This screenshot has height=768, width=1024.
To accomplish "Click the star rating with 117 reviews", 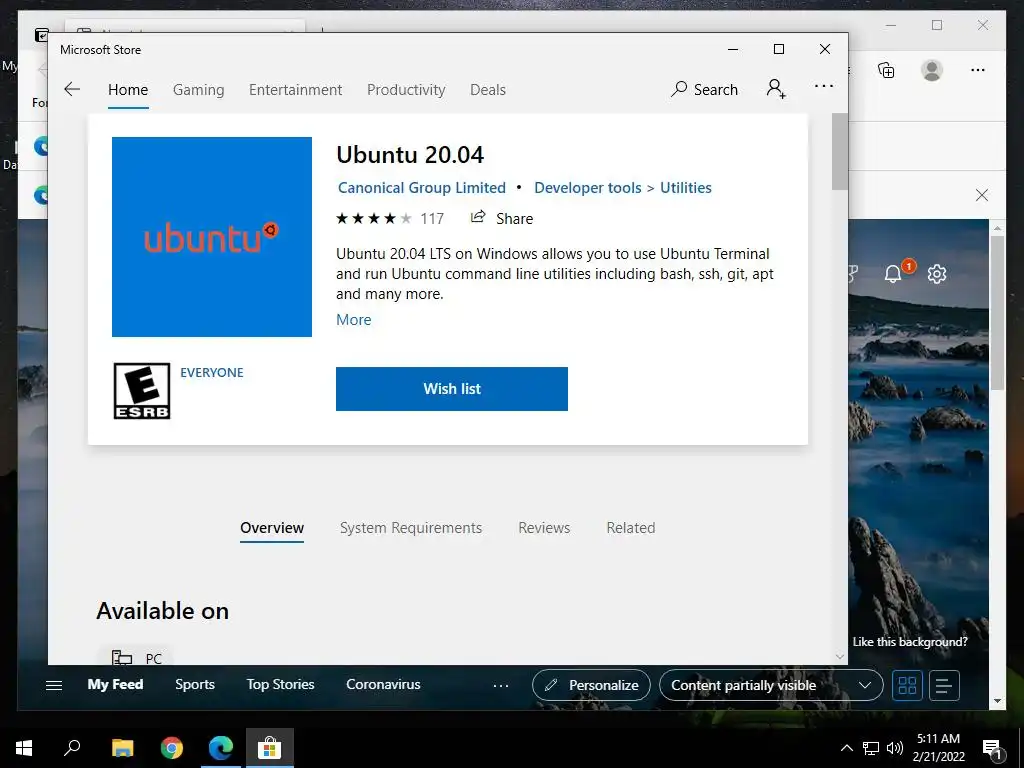I will pos(390,218).
